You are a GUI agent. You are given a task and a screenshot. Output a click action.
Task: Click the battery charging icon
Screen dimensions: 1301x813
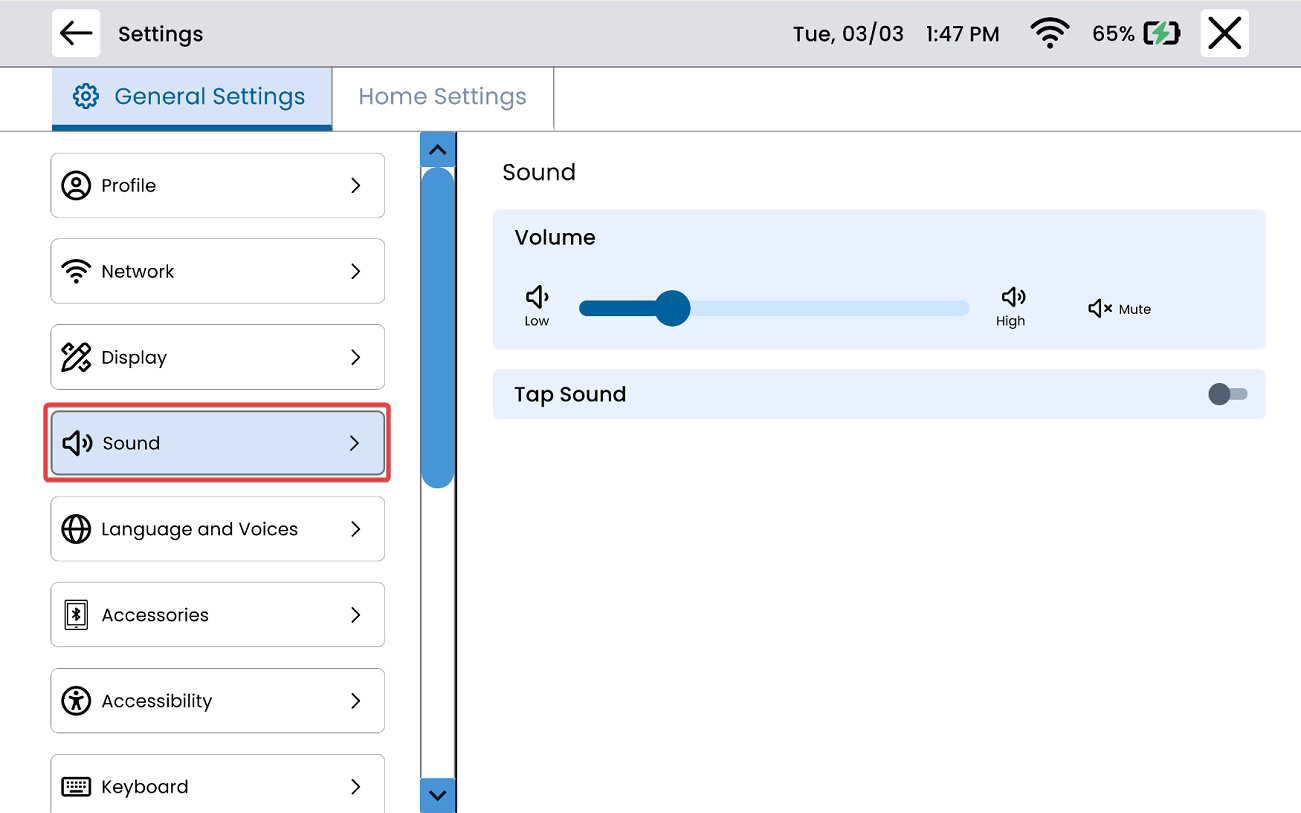(1161, 34)
